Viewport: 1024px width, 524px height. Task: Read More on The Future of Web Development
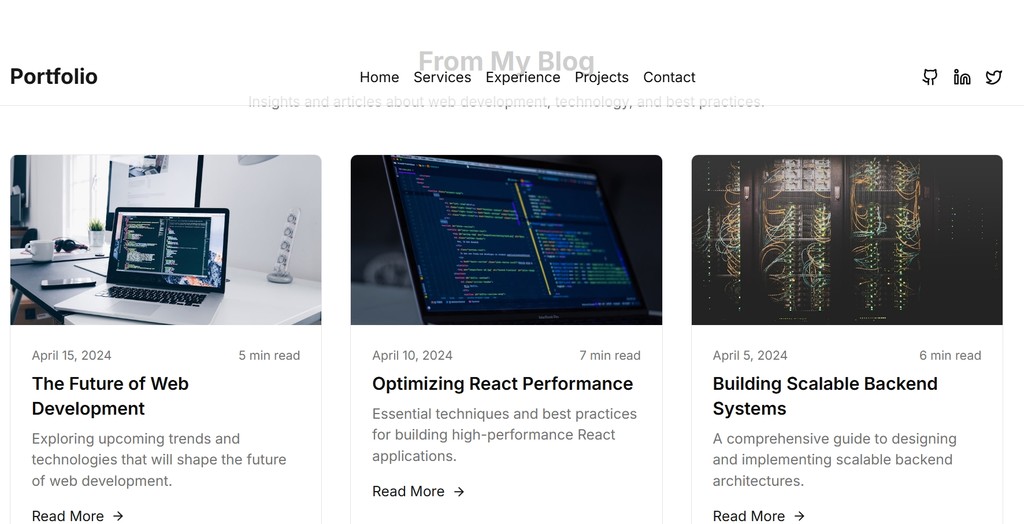click(78, 516)
